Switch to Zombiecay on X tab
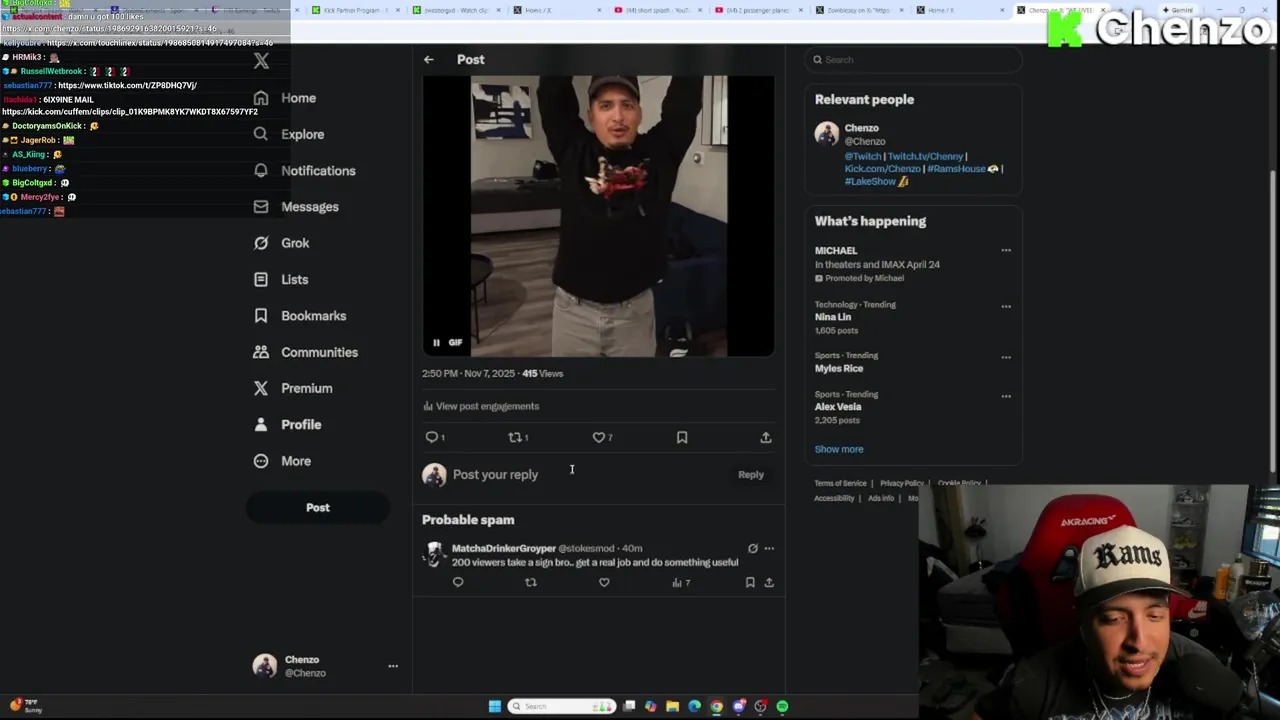 858,10
